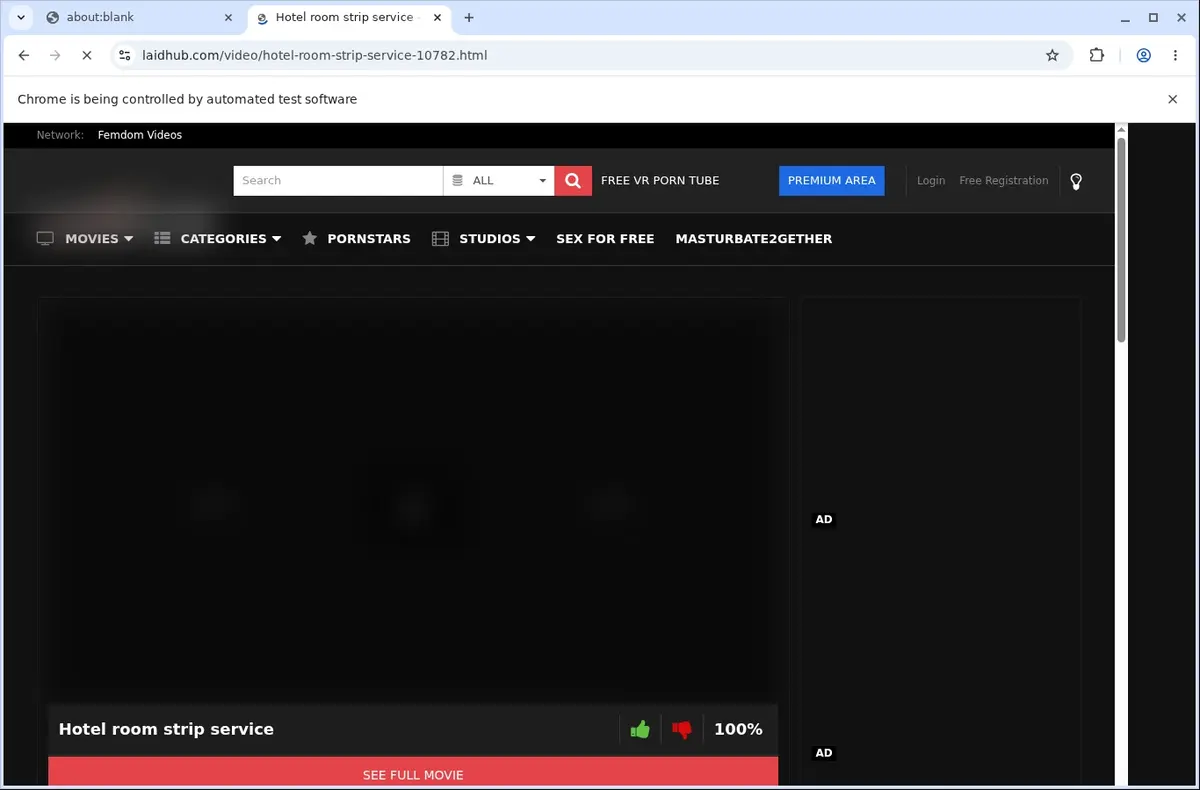The height and width of the screenshot is (790, 1200).
Task: Click the address bar URL
Action: [x=315, y=56]
